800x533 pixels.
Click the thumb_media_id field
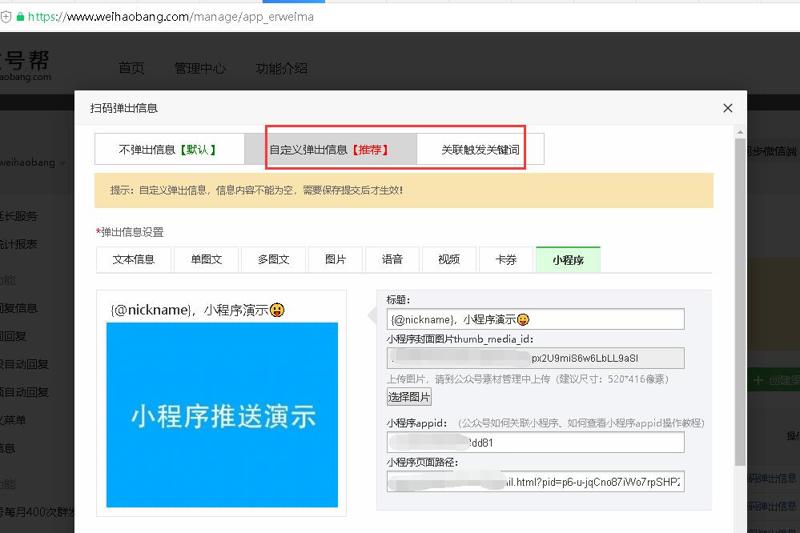click(x=535, y=358)
